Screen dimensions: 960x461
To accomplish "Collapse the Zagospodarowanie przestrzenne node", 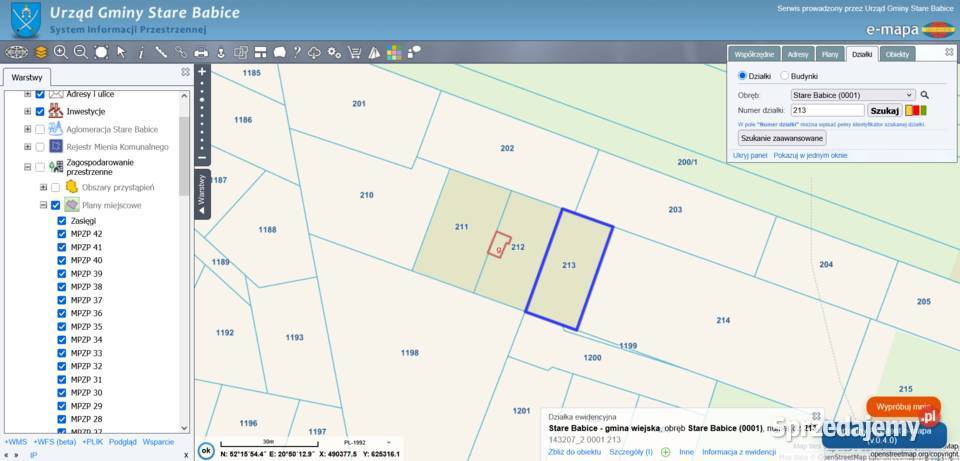I will click(x=28, y=167).
